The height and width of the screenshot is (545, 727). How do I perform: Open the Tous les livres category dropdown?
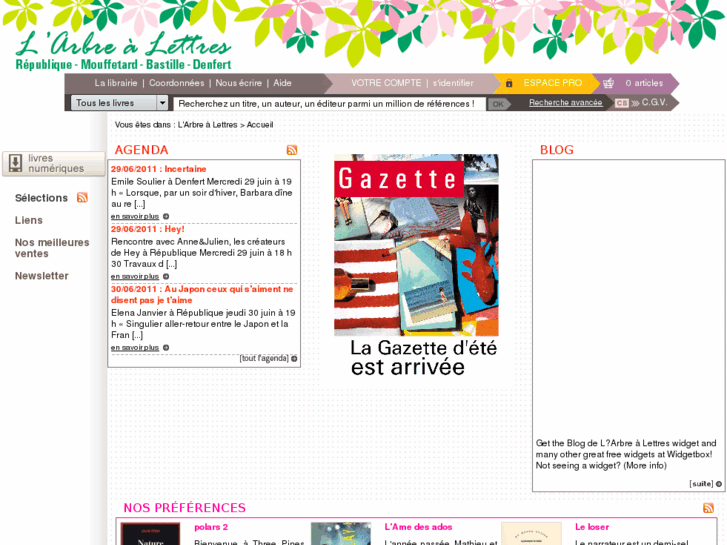click(x=119, y=103)
